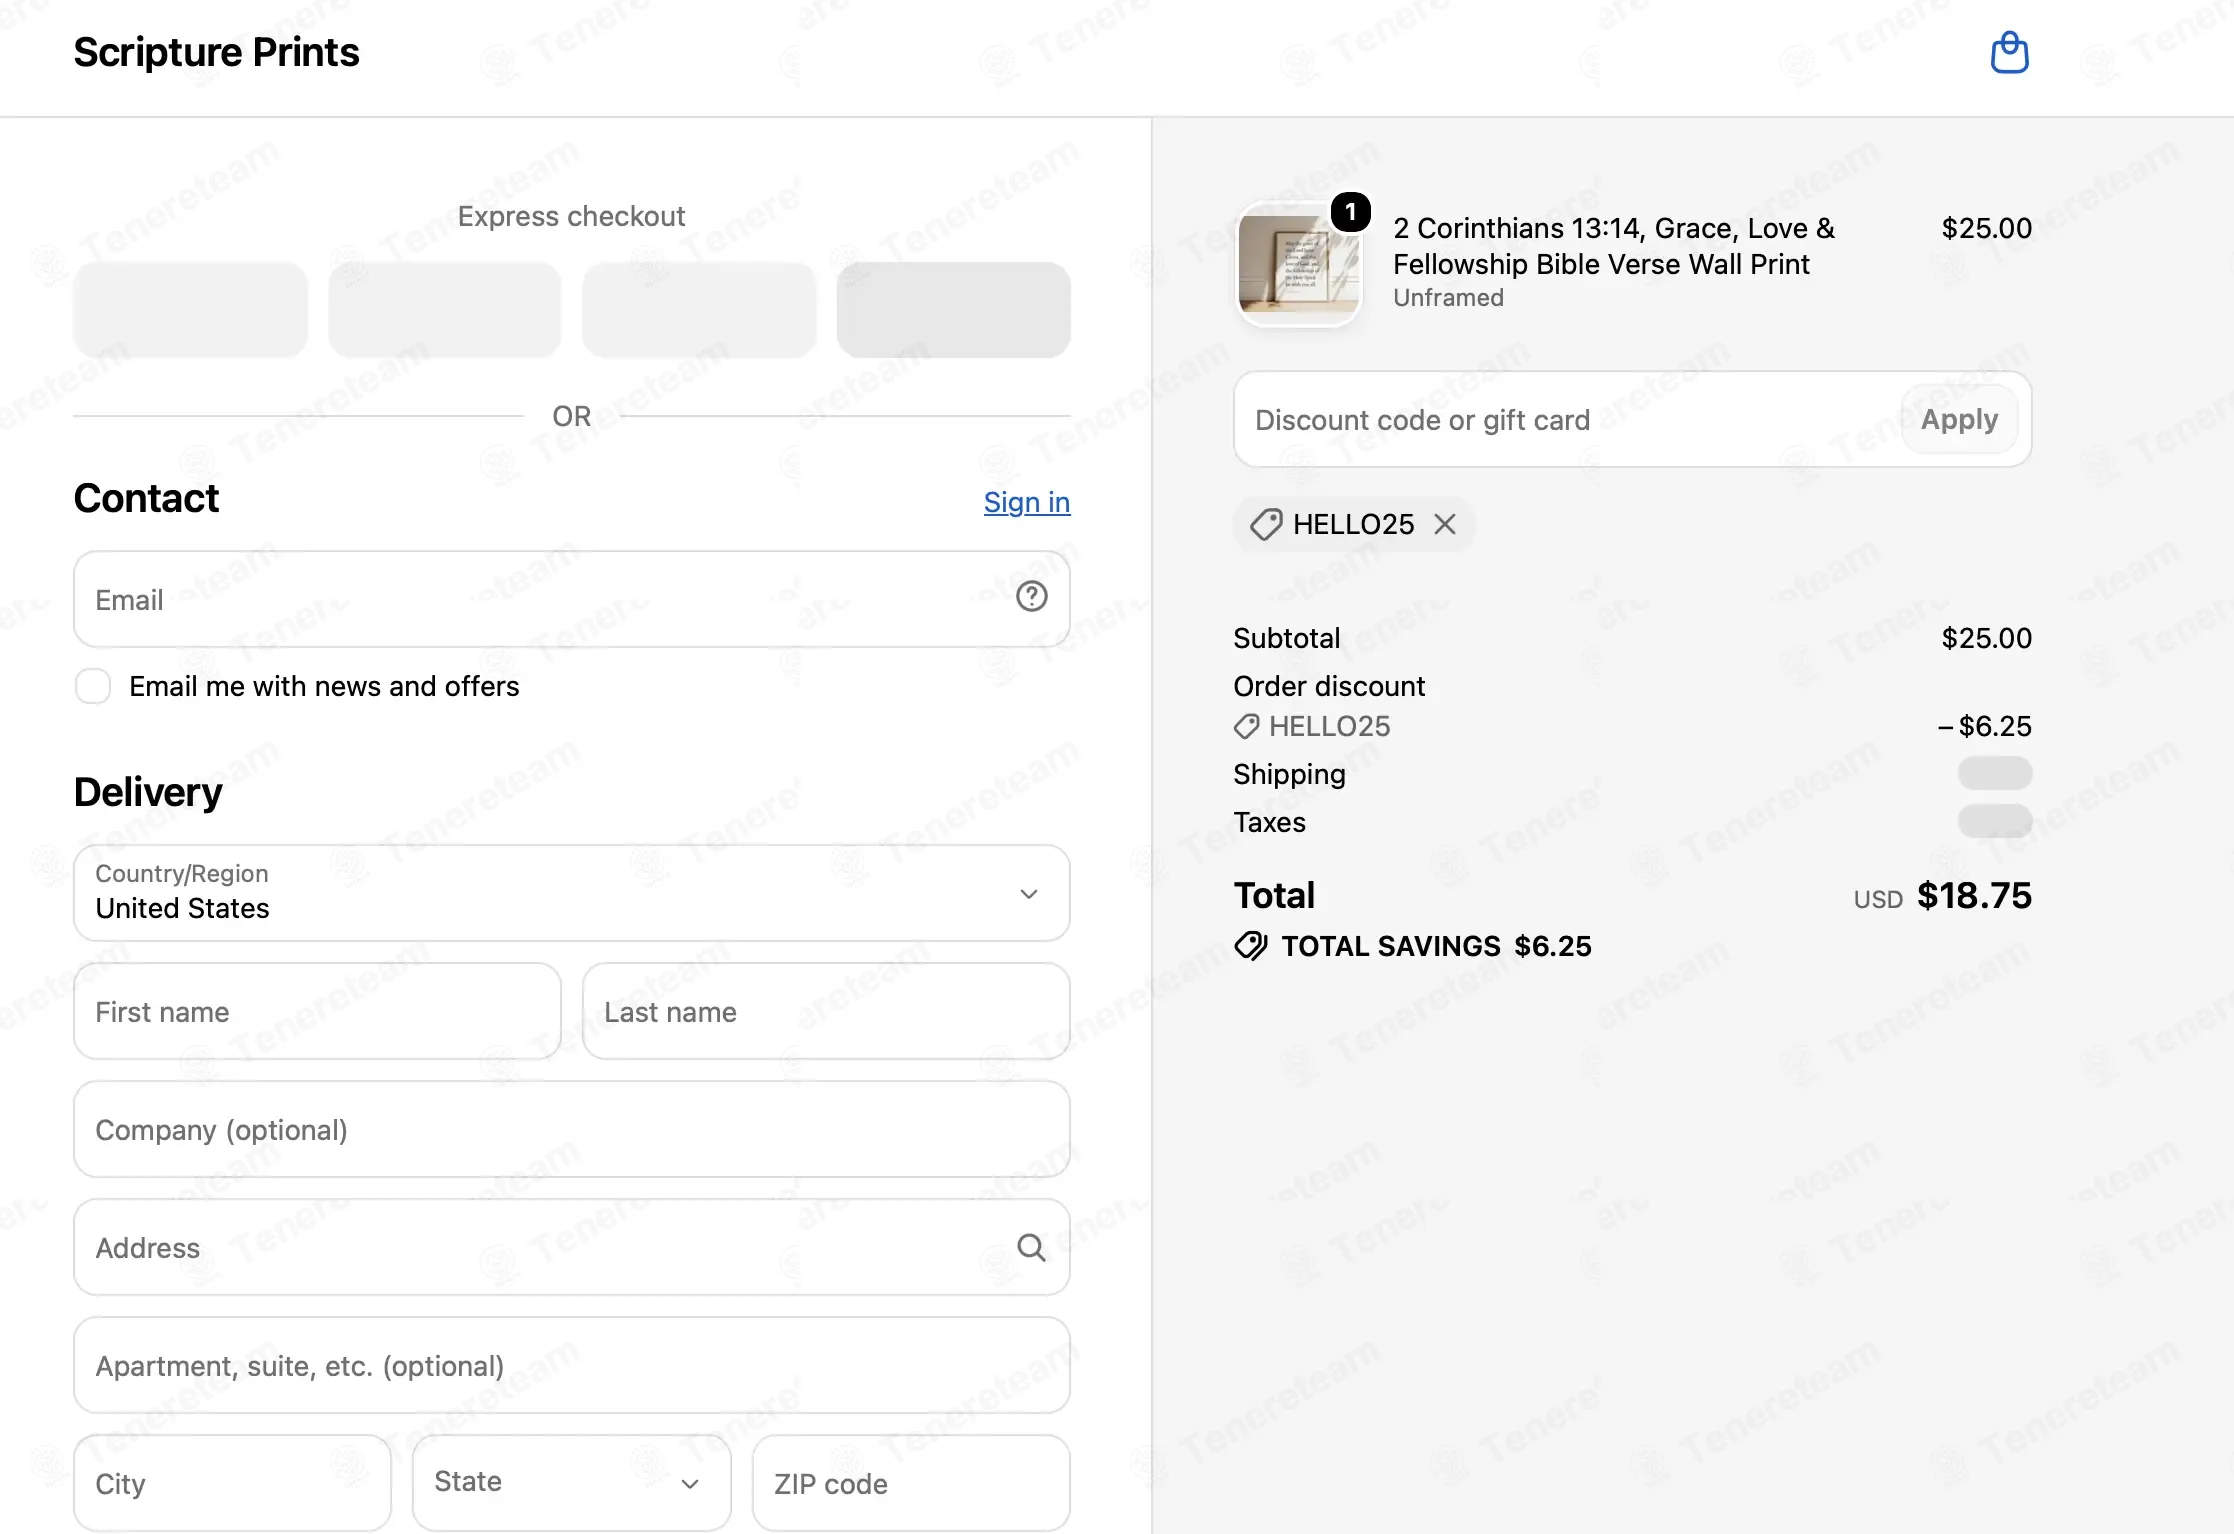The height and width of the screenshot is (1534, 2234).
Task: Click the address search magnifier icon
Action: [x=1031, y=1247]
